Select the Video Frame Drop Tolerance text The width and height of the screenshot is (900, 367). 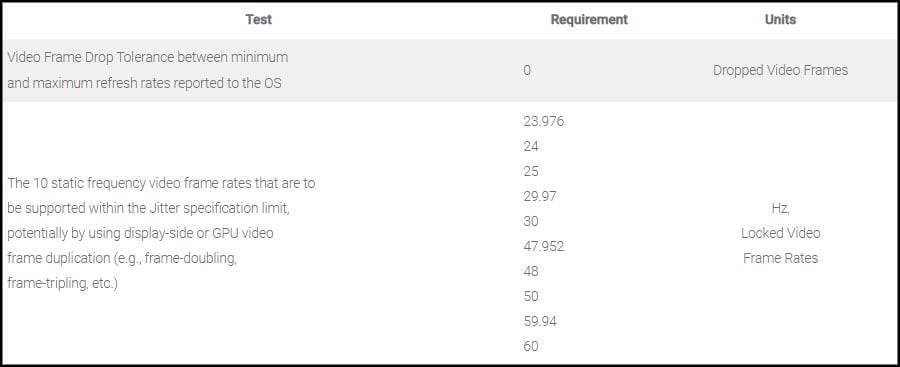click(x=148, y=70)
